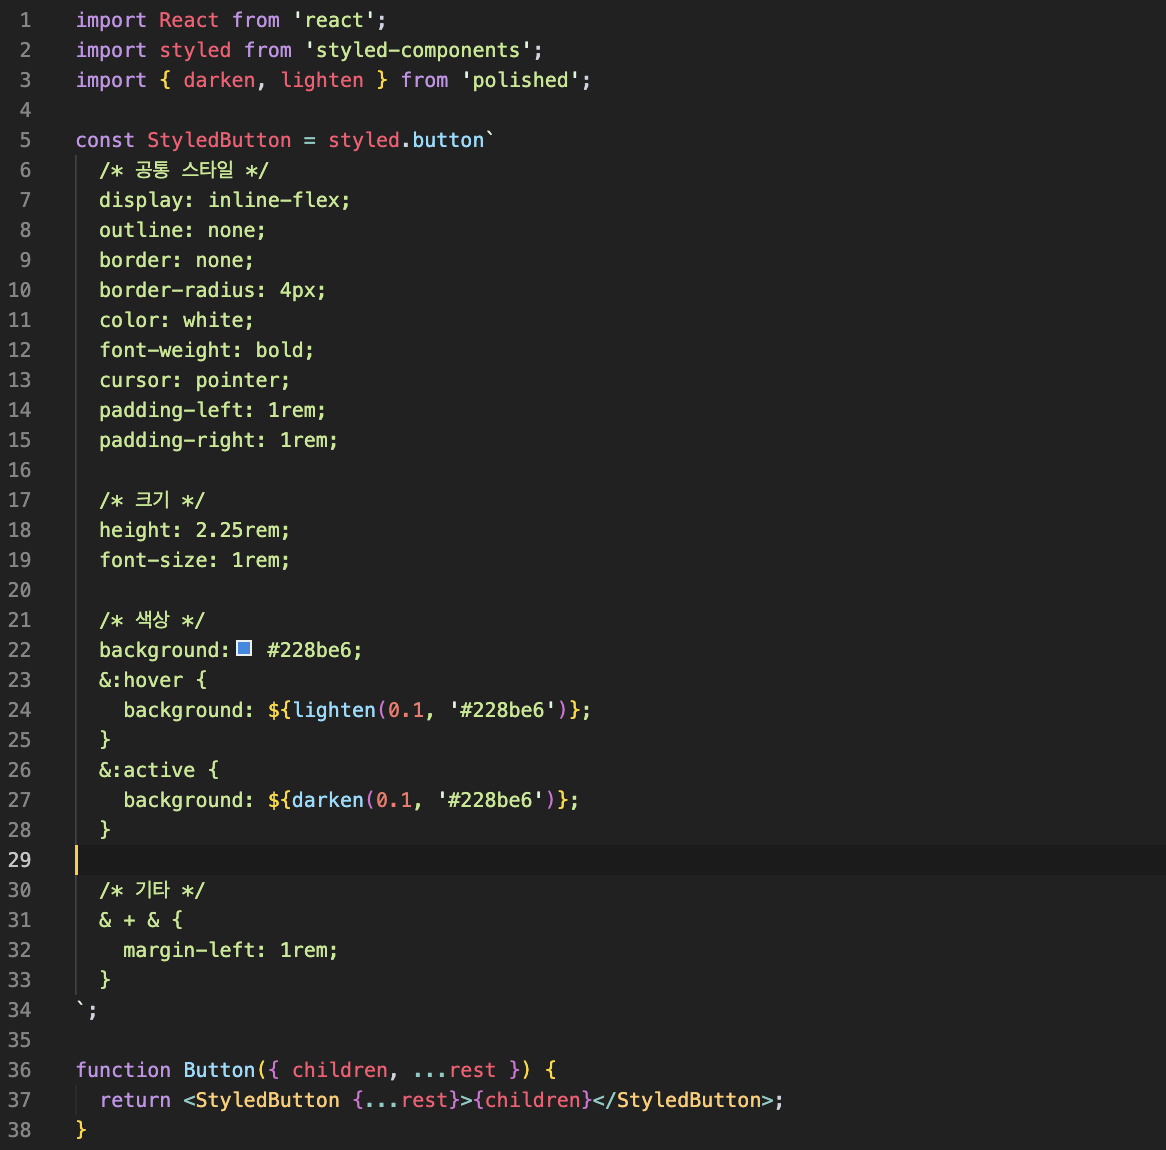Click 'styled-components' string on line 2

click(418, 50)
